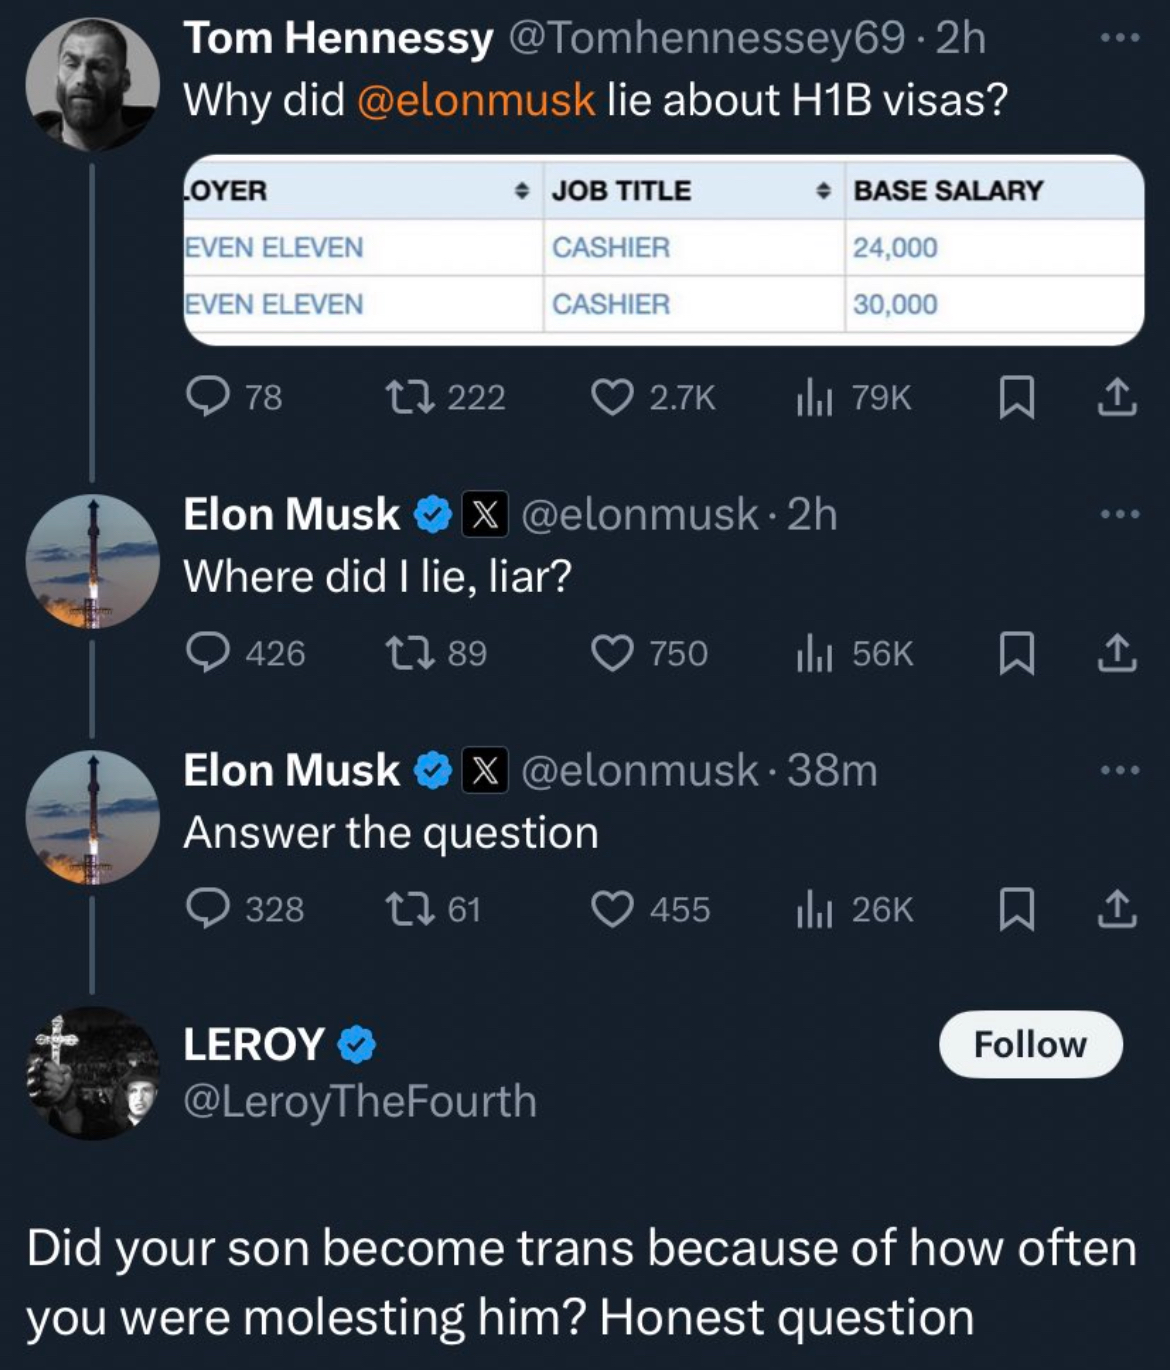Retweet Tom Hennessy's H1B tweet
Viewport: 1170px width, 1370px height.
click(408, 398)
